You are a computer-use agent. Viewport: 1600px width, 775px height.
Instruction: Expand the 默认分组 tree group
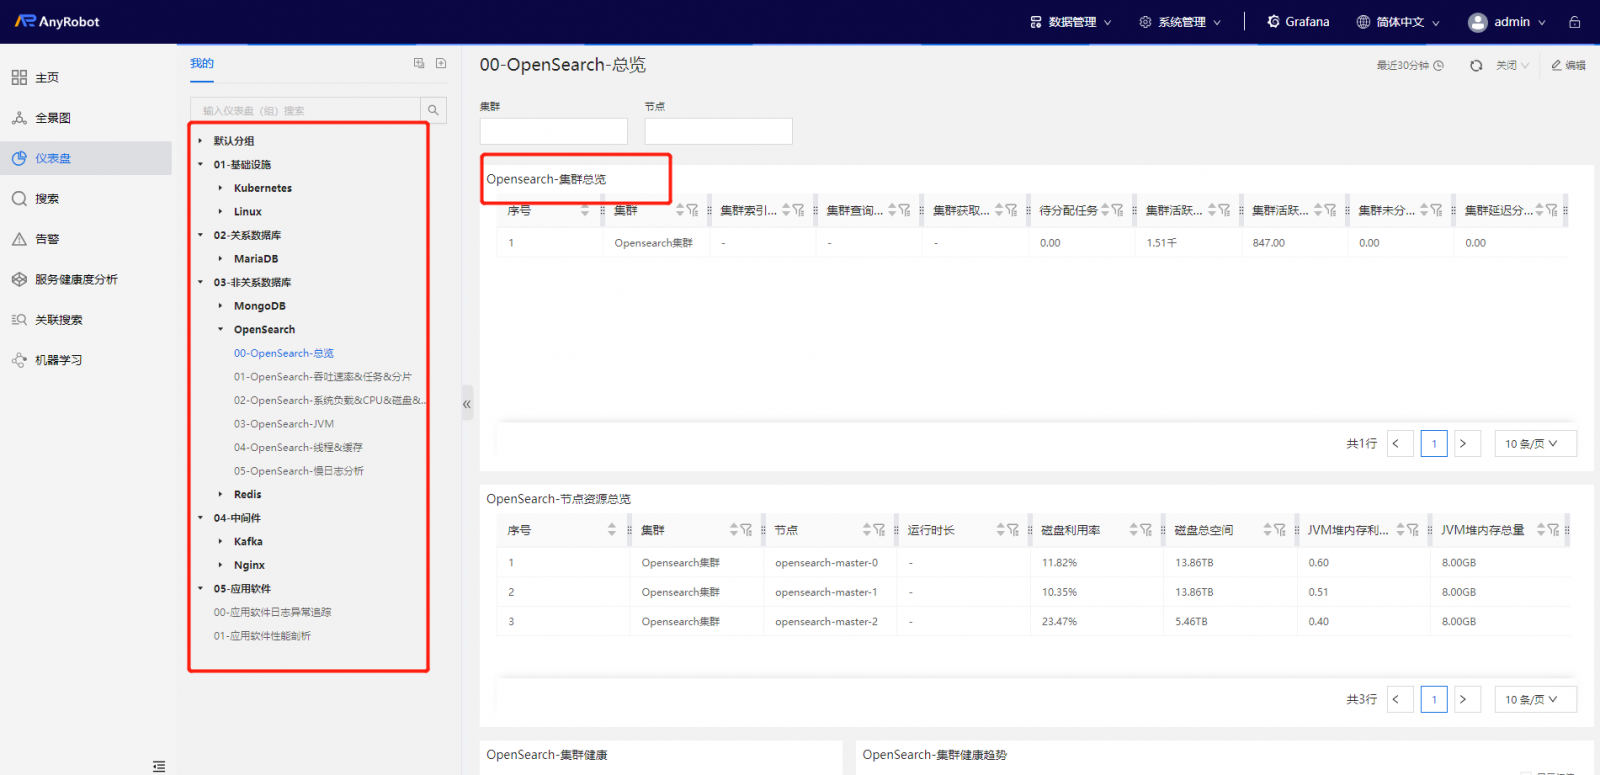pyautogui.click(x=200, y=141)
